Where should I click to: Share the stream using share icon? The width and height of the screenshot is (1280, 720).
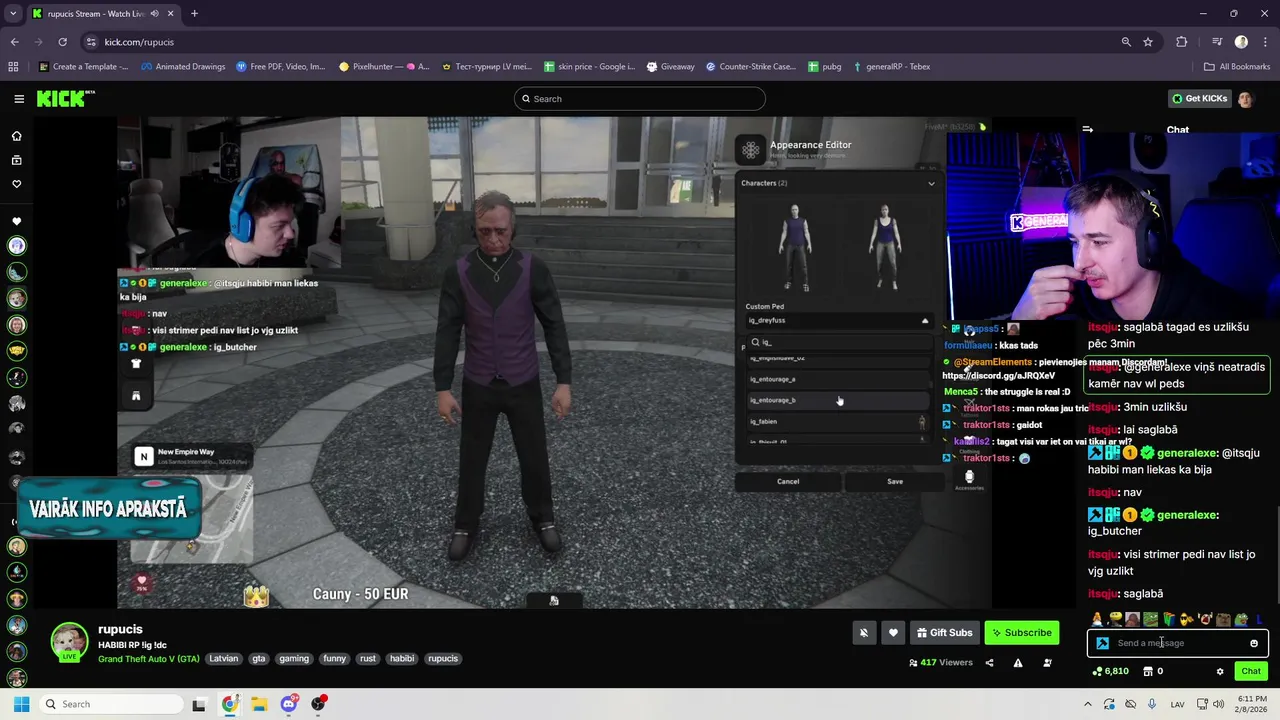coord(989,662)
